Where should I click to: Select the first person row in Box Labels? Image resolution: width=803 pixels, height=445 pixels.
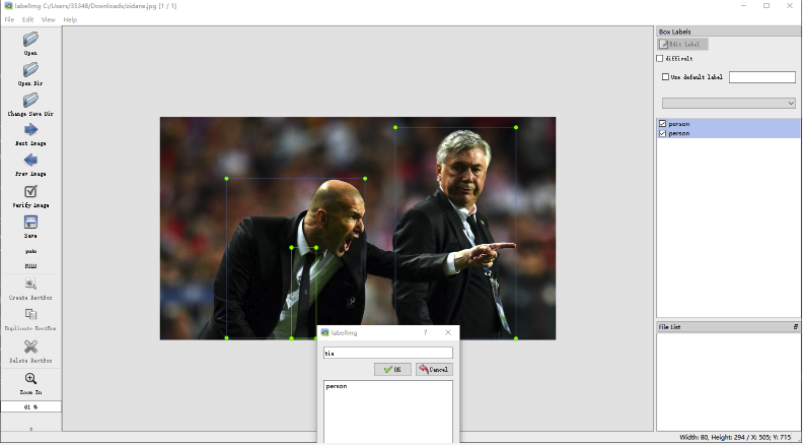(x=728, y=123)
